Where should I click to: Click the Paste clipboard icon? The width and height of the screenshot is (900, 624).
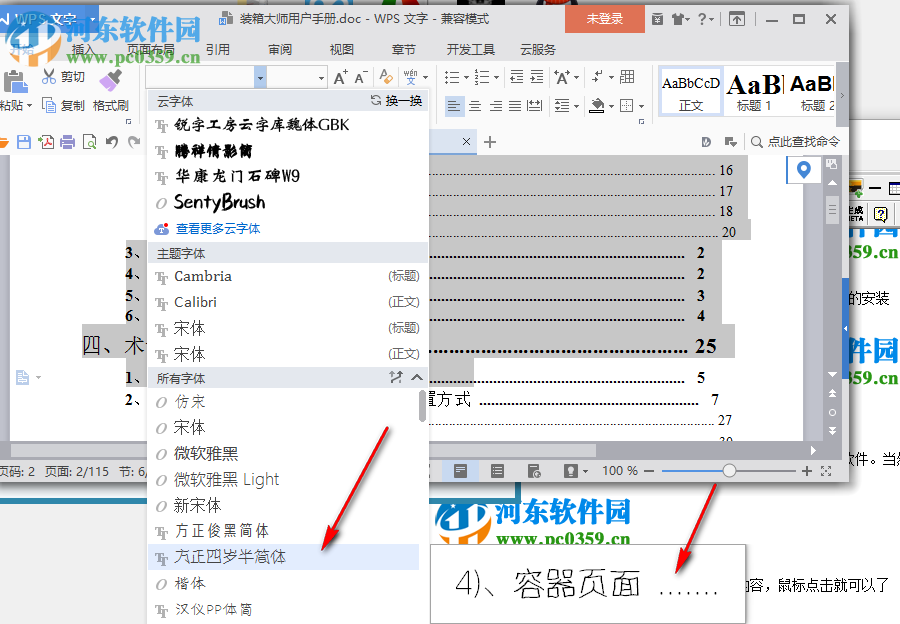(x=15, y=82)
